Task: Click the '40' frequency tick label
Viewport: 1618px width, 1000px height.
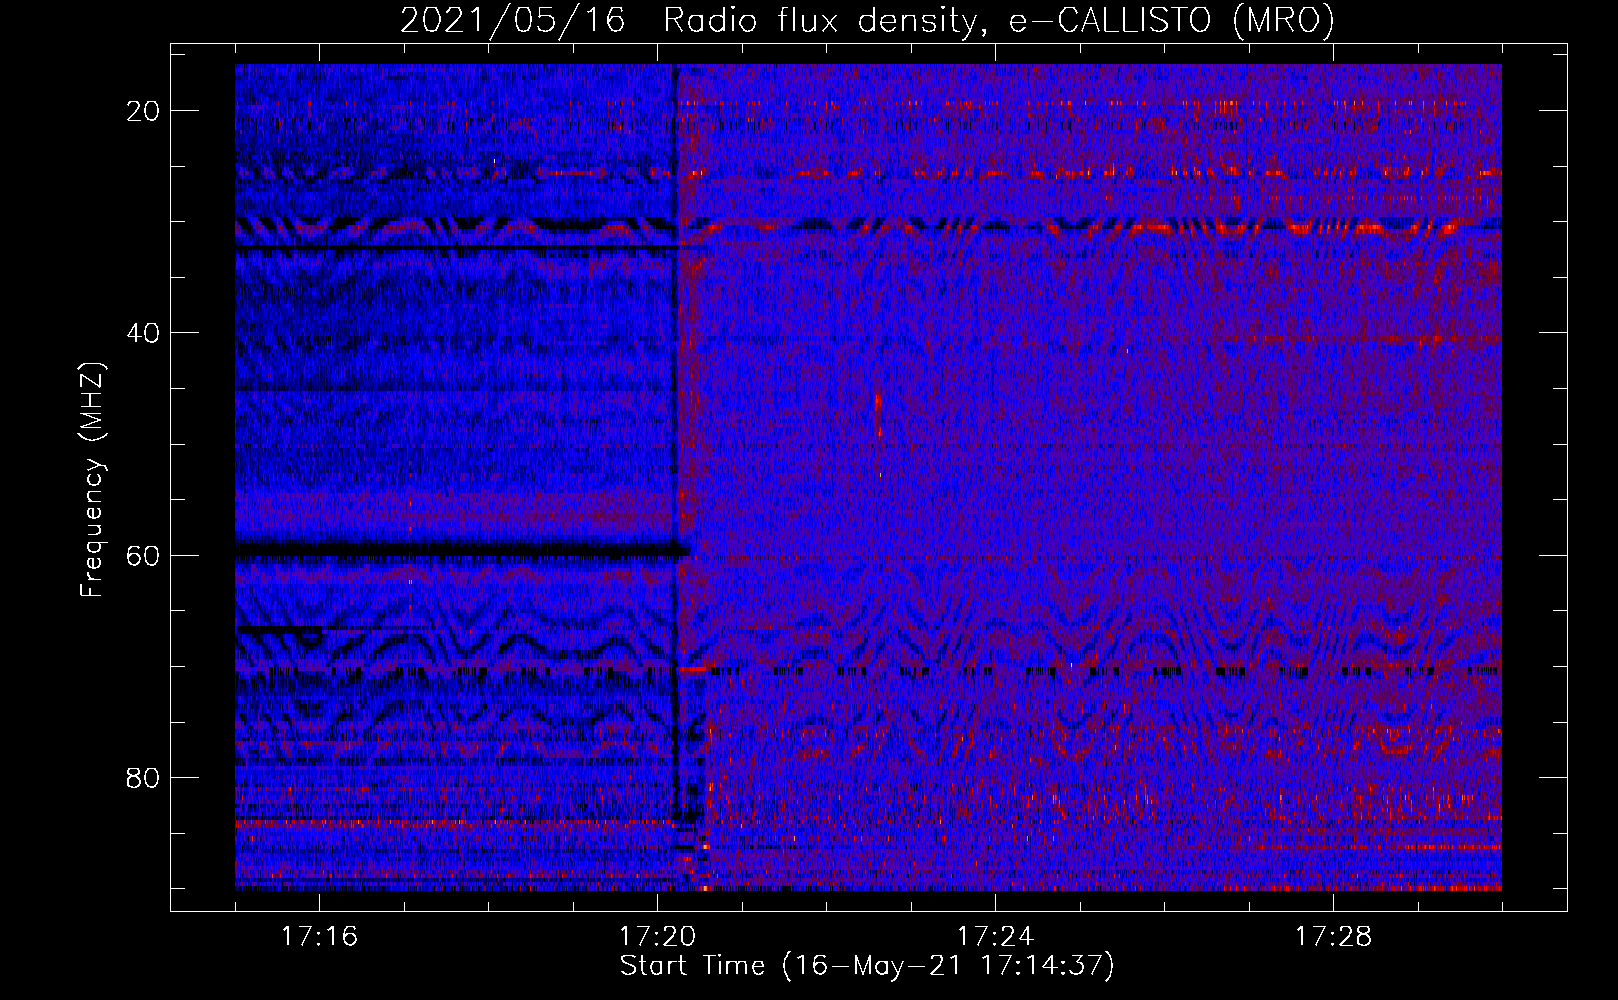Action: tap(144, 333)
